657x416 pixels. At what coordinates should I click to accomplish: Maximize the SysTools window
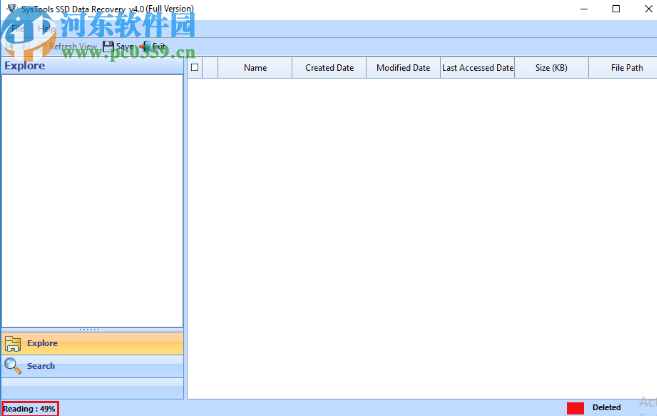616,9
